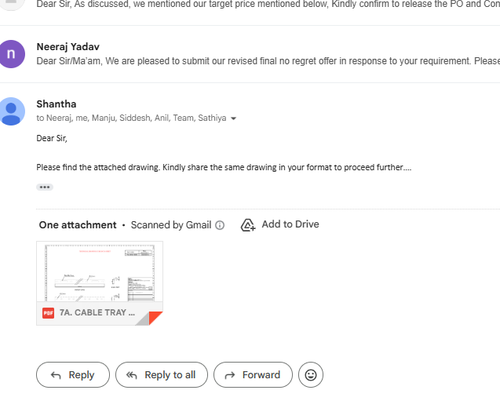
Task: Click the Reply to all button
Action: click(162, 375)
